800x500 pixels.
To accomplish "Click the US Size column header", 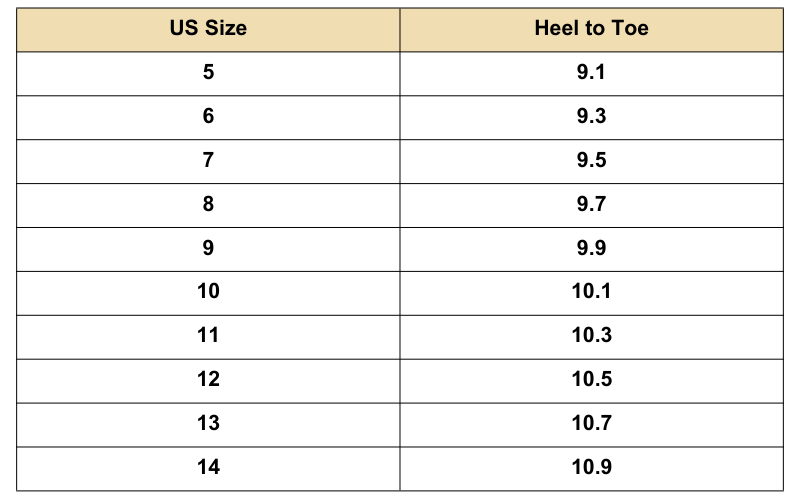I will click(x=208, y=28).
